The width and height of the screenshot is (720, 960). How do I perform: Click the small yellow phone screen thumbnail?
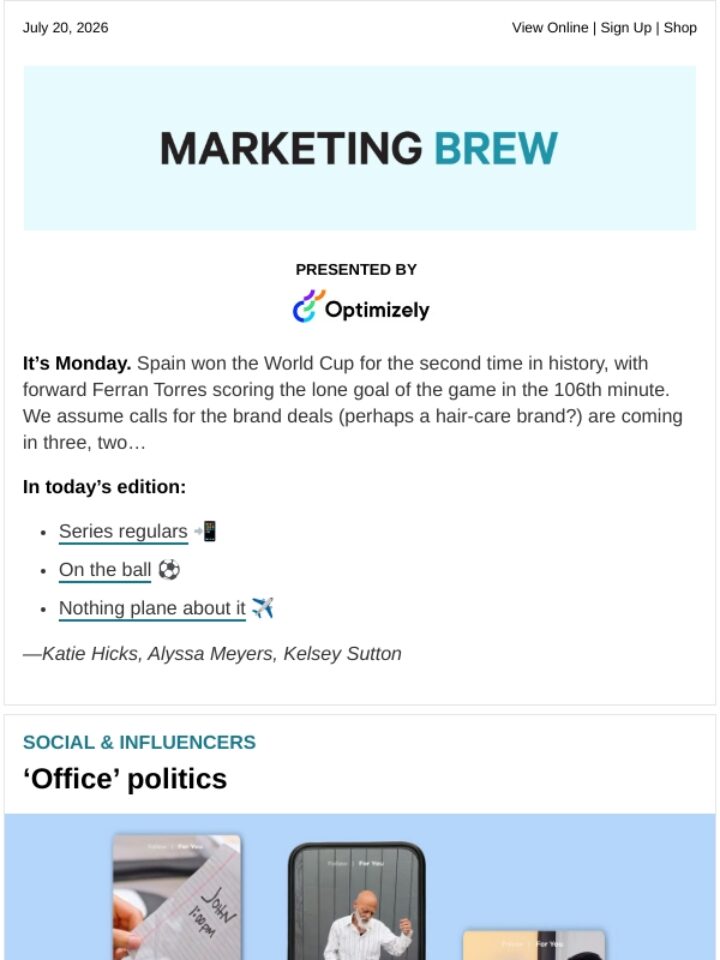(x=534, y=945)
